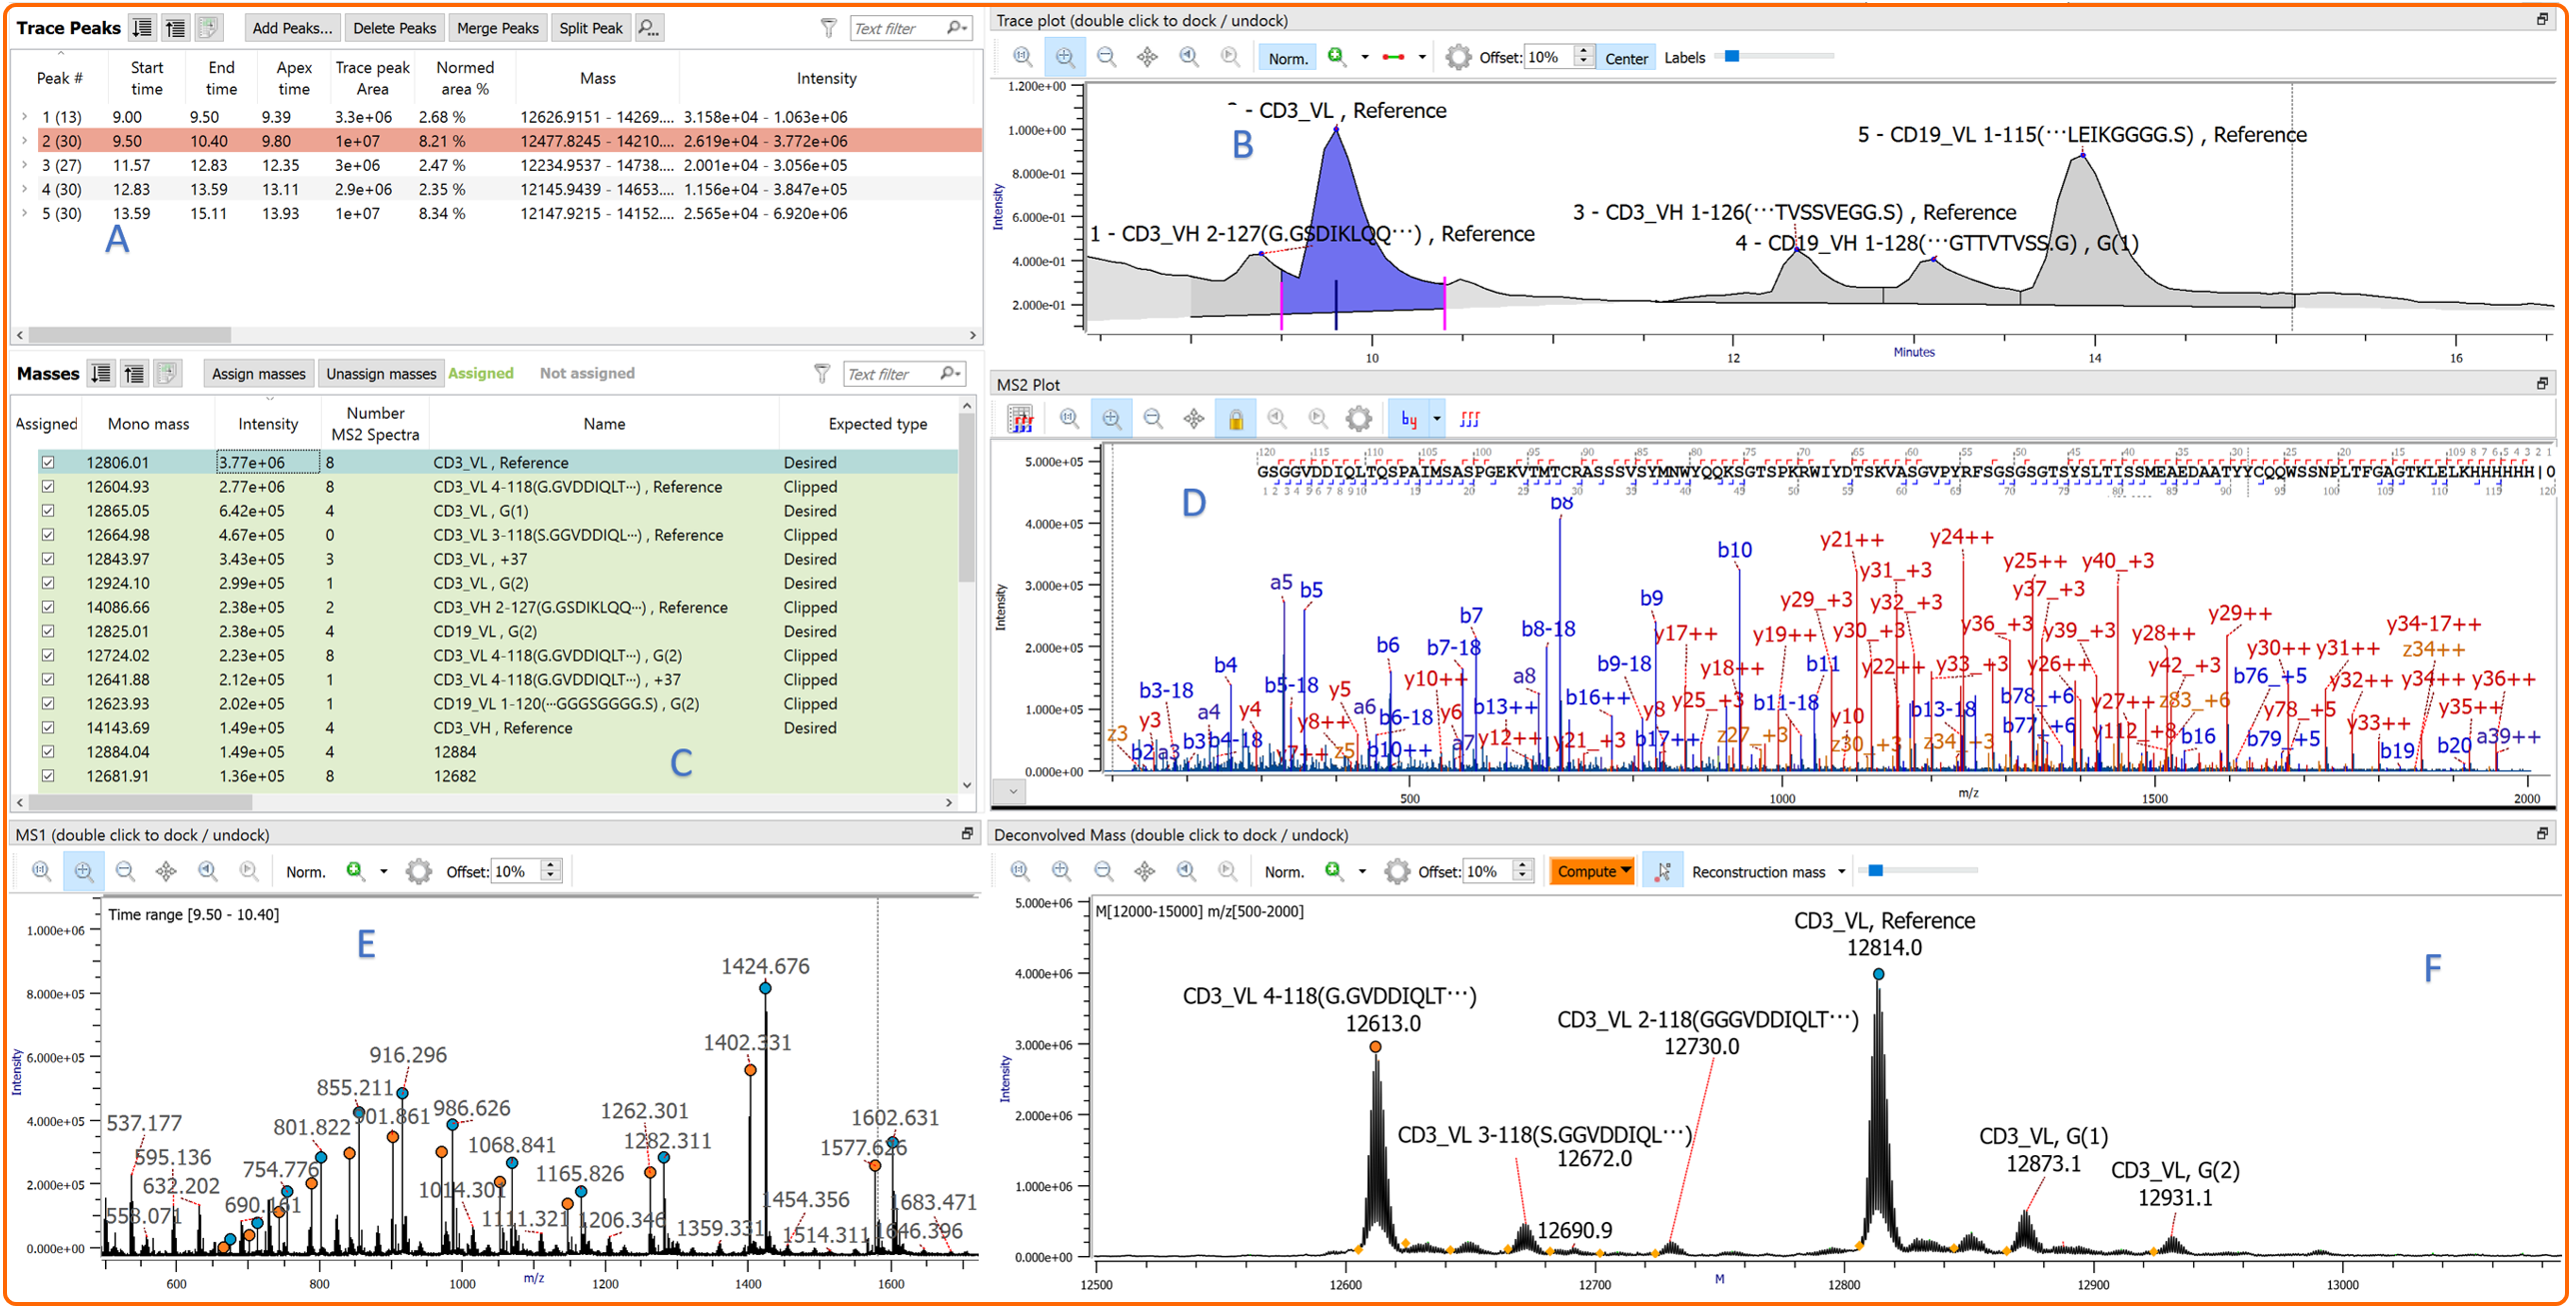Select the MS2 Plot pan tool
The width and height of the screenshot is (2576, 1313).
(x=1194, y=419)
